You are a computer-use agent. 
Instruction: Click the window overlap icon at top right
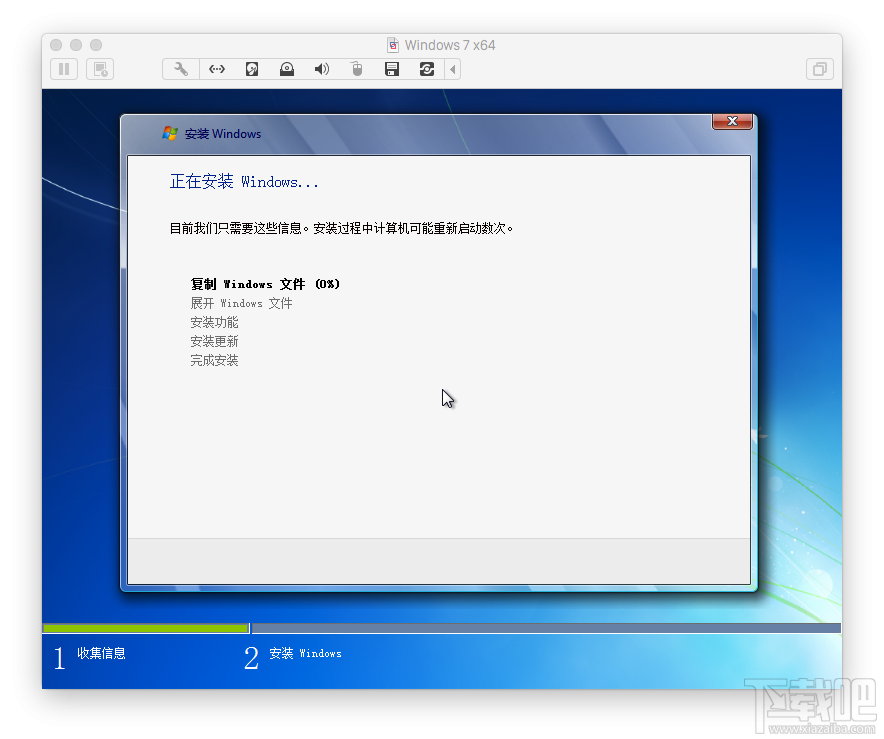point(819,69)
